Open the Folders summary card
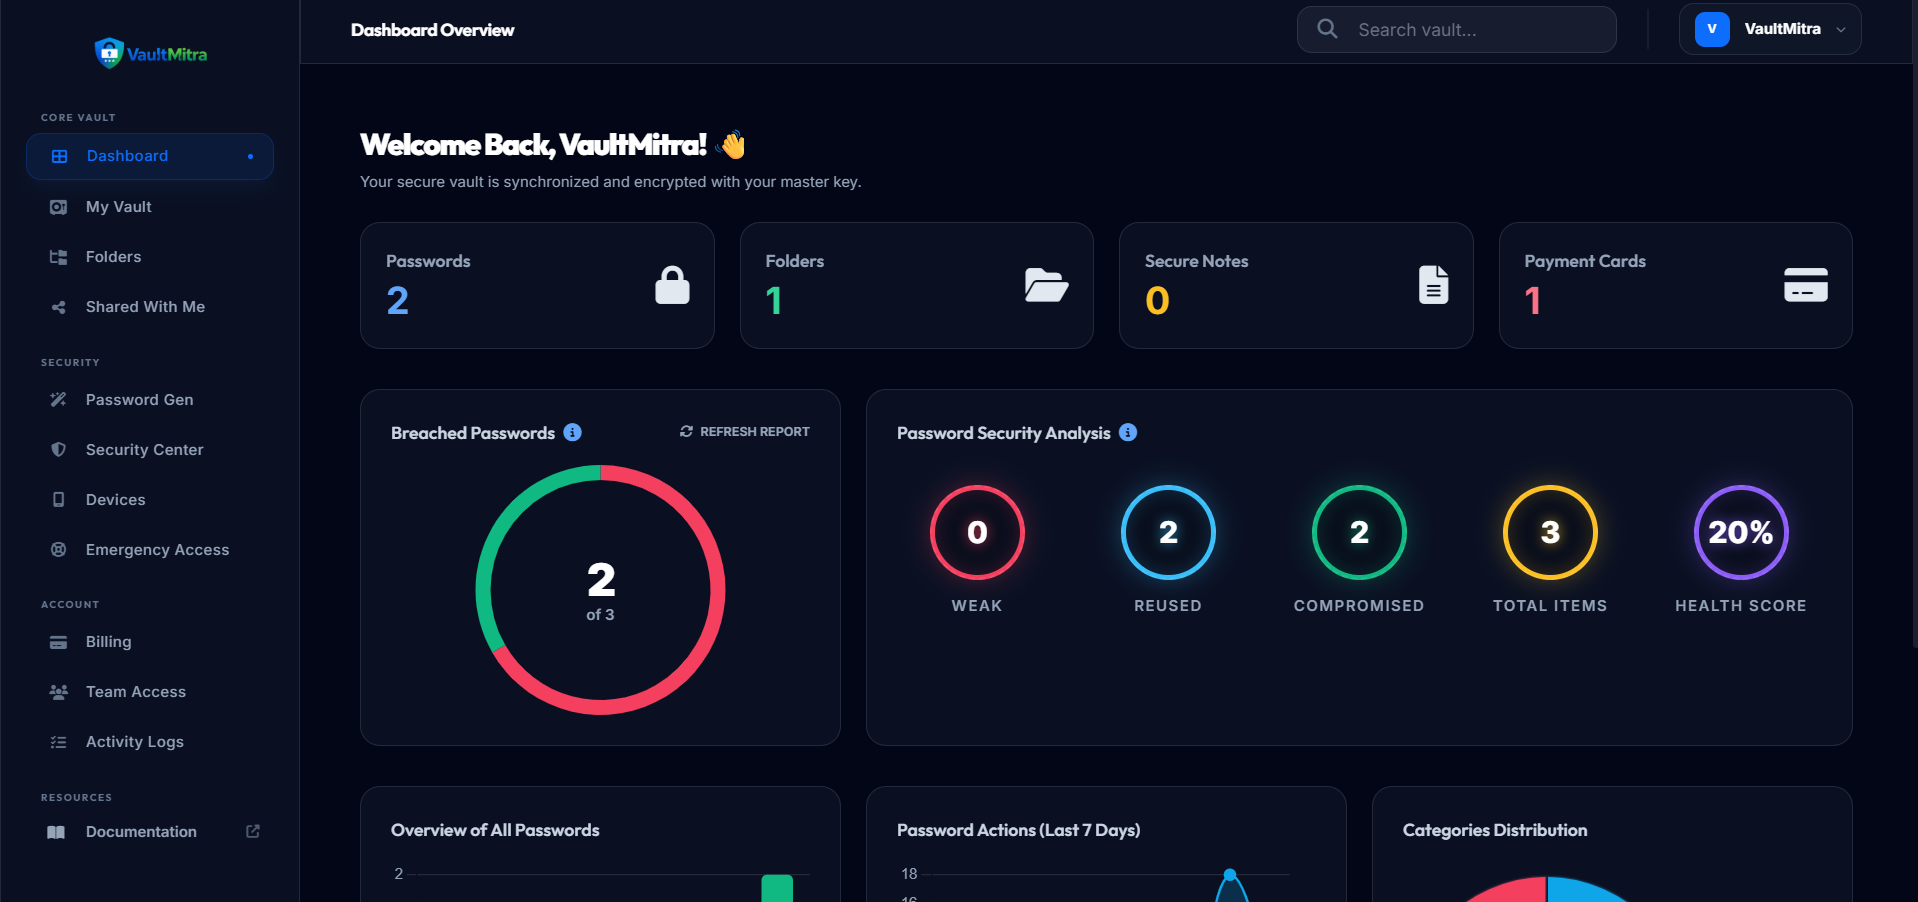 tap(916, 285)
